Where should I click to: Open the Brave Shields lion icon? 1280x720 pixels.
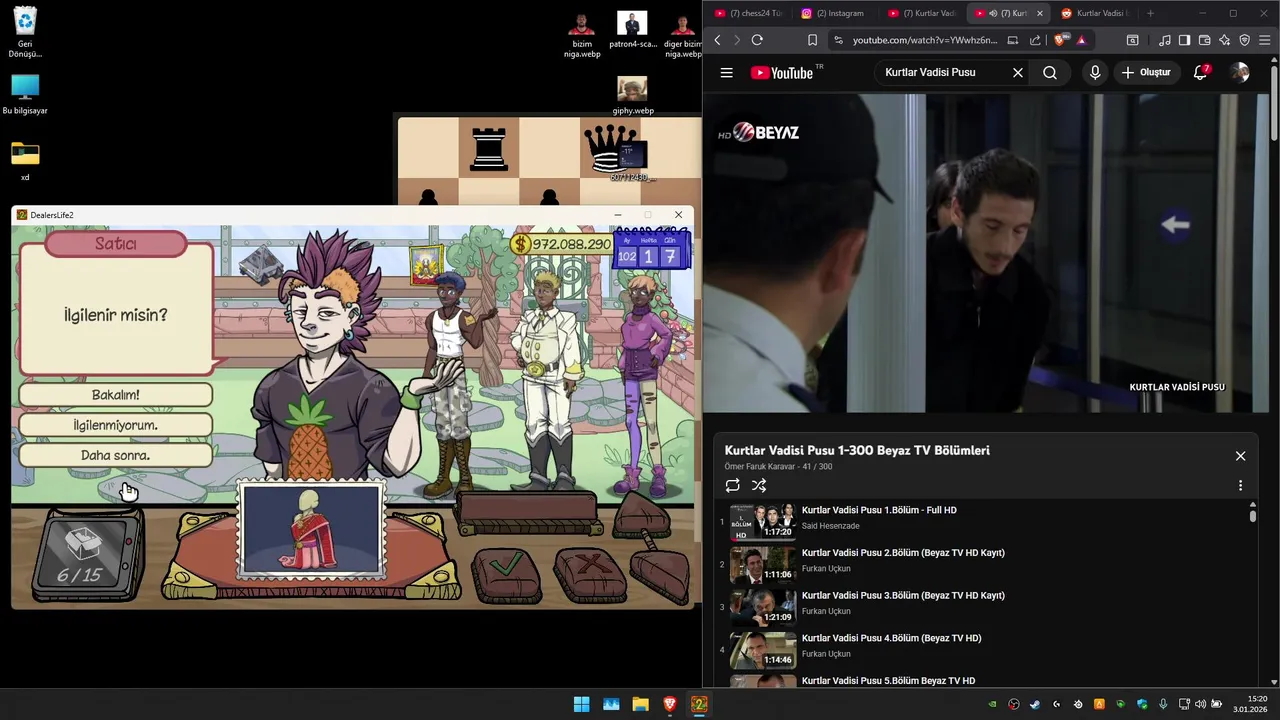[1061, 40]
